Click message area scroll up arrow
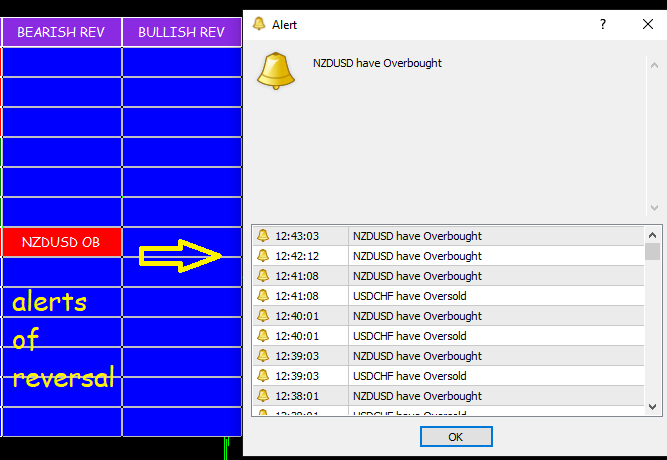 pos(654,66)
